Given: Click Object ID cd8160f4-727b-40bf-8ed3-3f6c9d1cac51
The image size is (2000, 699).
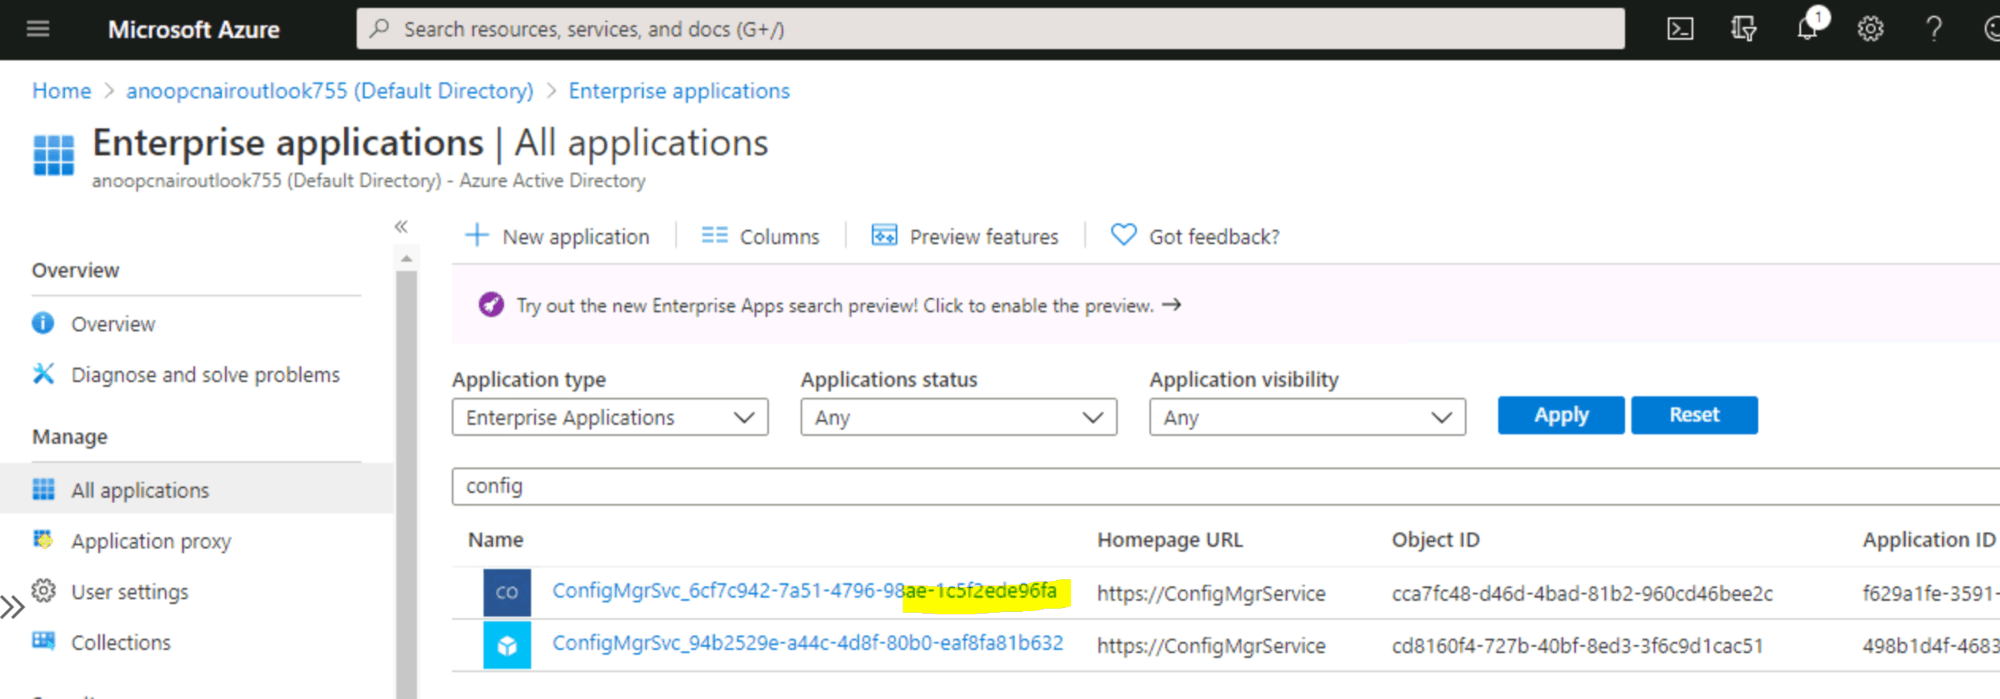Looking at the screenshot, I should pos(1577,646).
